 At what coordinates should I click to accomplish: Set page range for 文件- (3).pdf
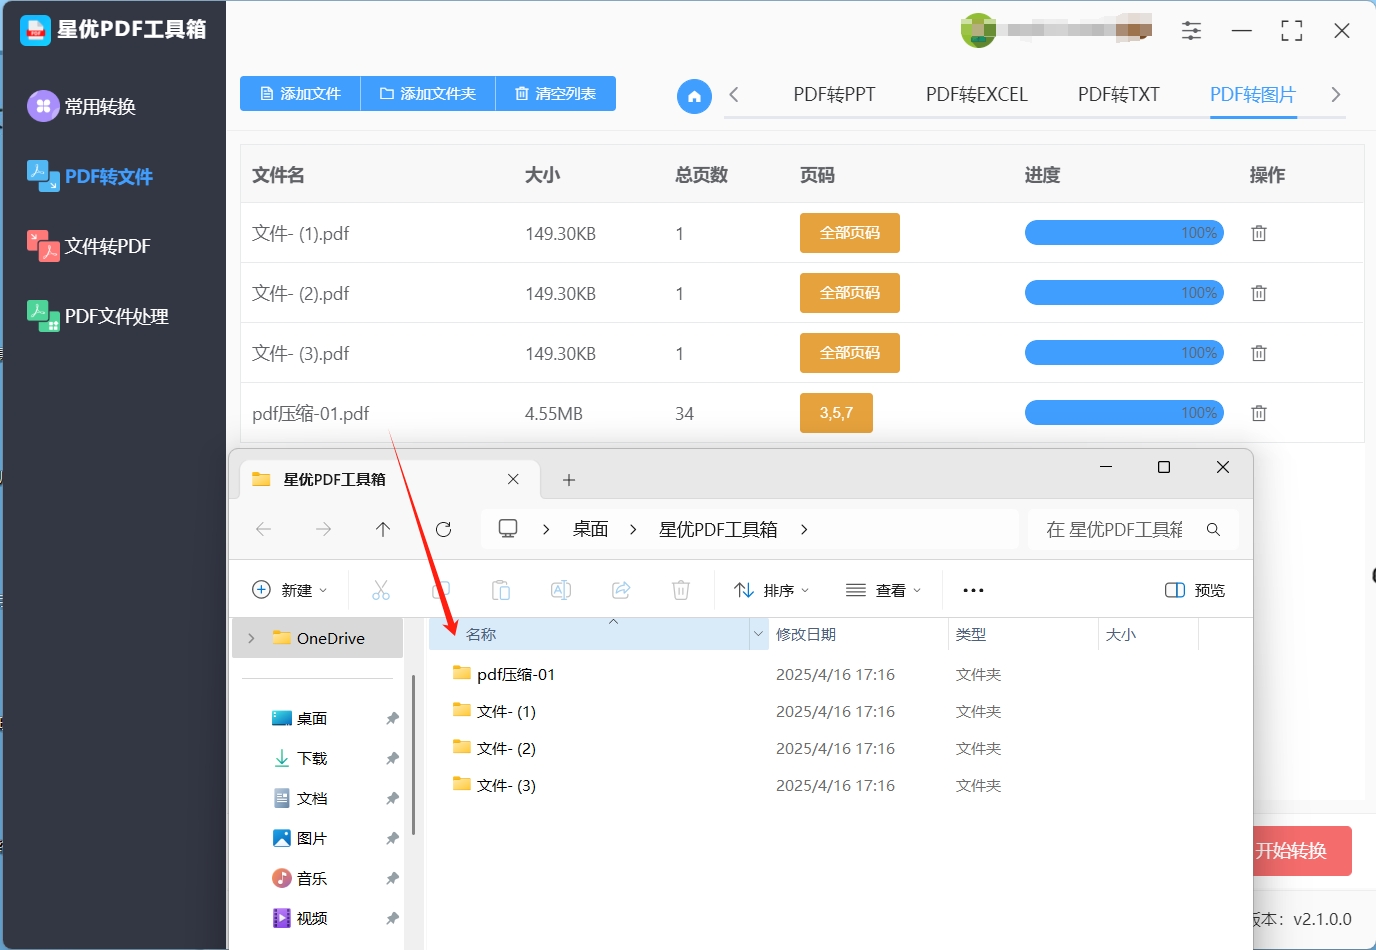coord(850,353)
